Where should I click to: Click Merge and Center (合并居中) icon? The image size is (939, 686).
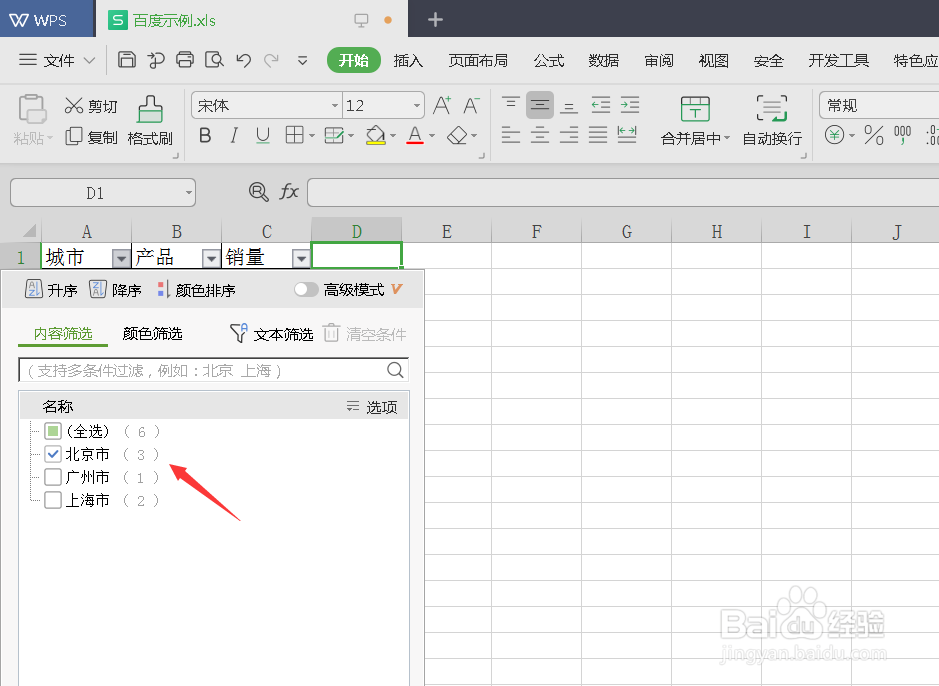coord(695,110)
